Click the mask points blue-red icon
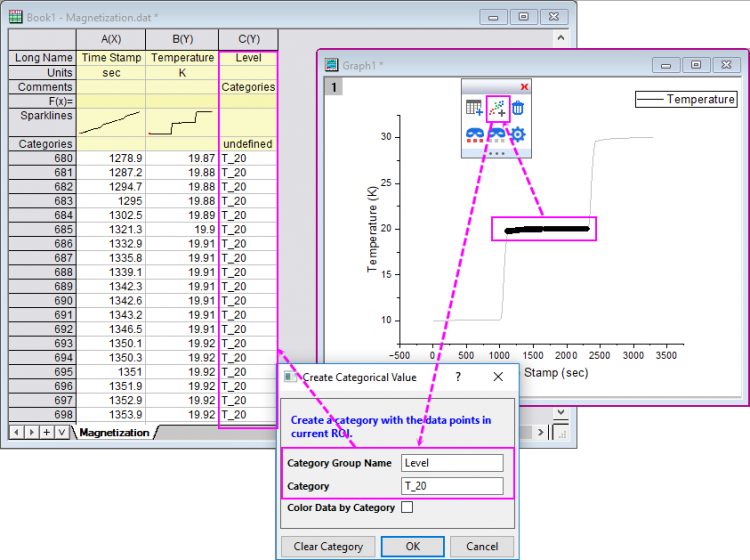 pos(475,135)
